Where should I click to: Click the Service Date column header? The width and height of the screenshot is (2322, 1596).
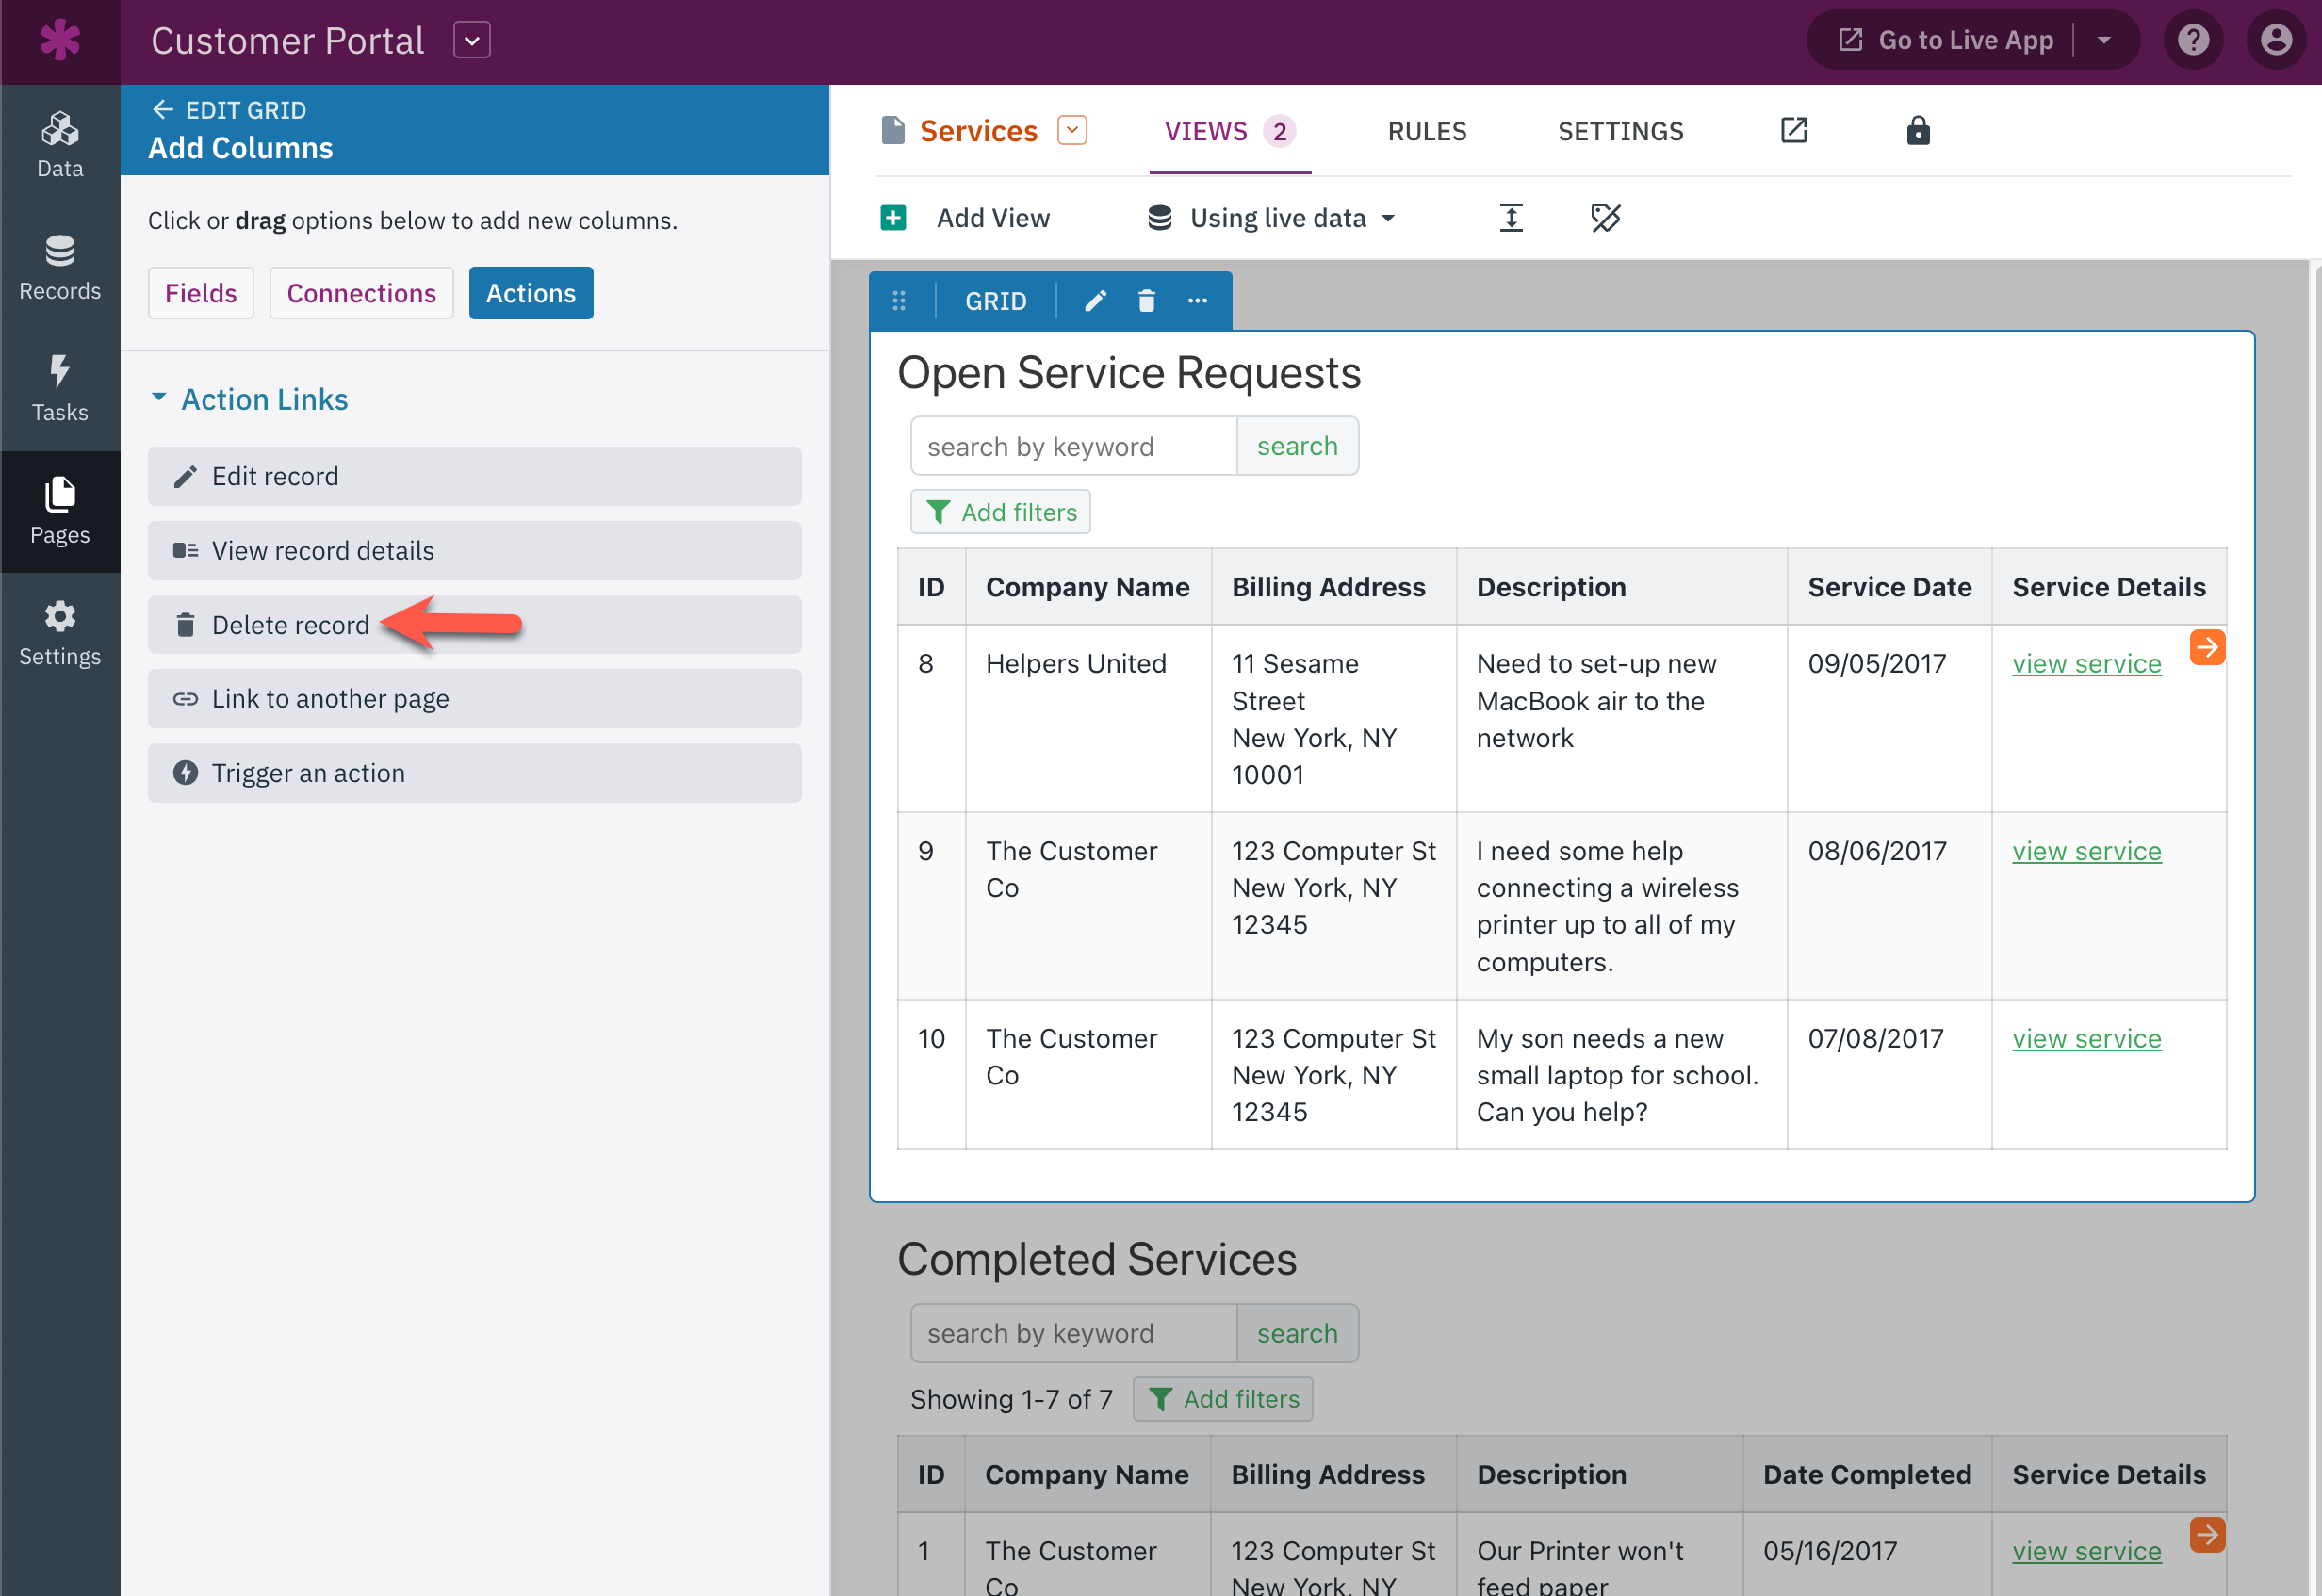pos(1890,587)
